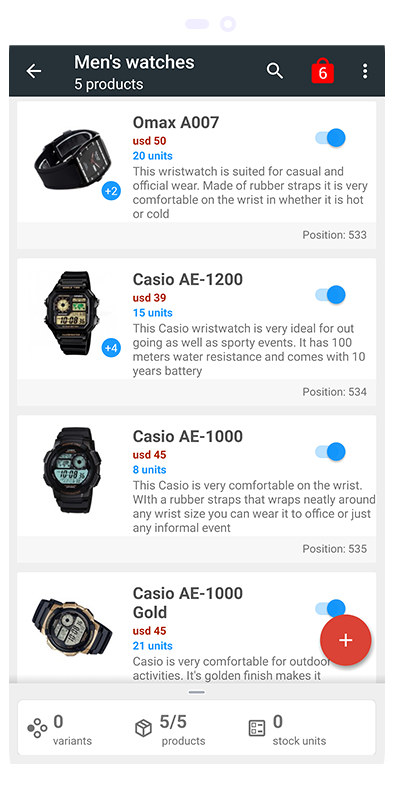Disable the Omax A007 product toggle

click(x=331, y=138)
